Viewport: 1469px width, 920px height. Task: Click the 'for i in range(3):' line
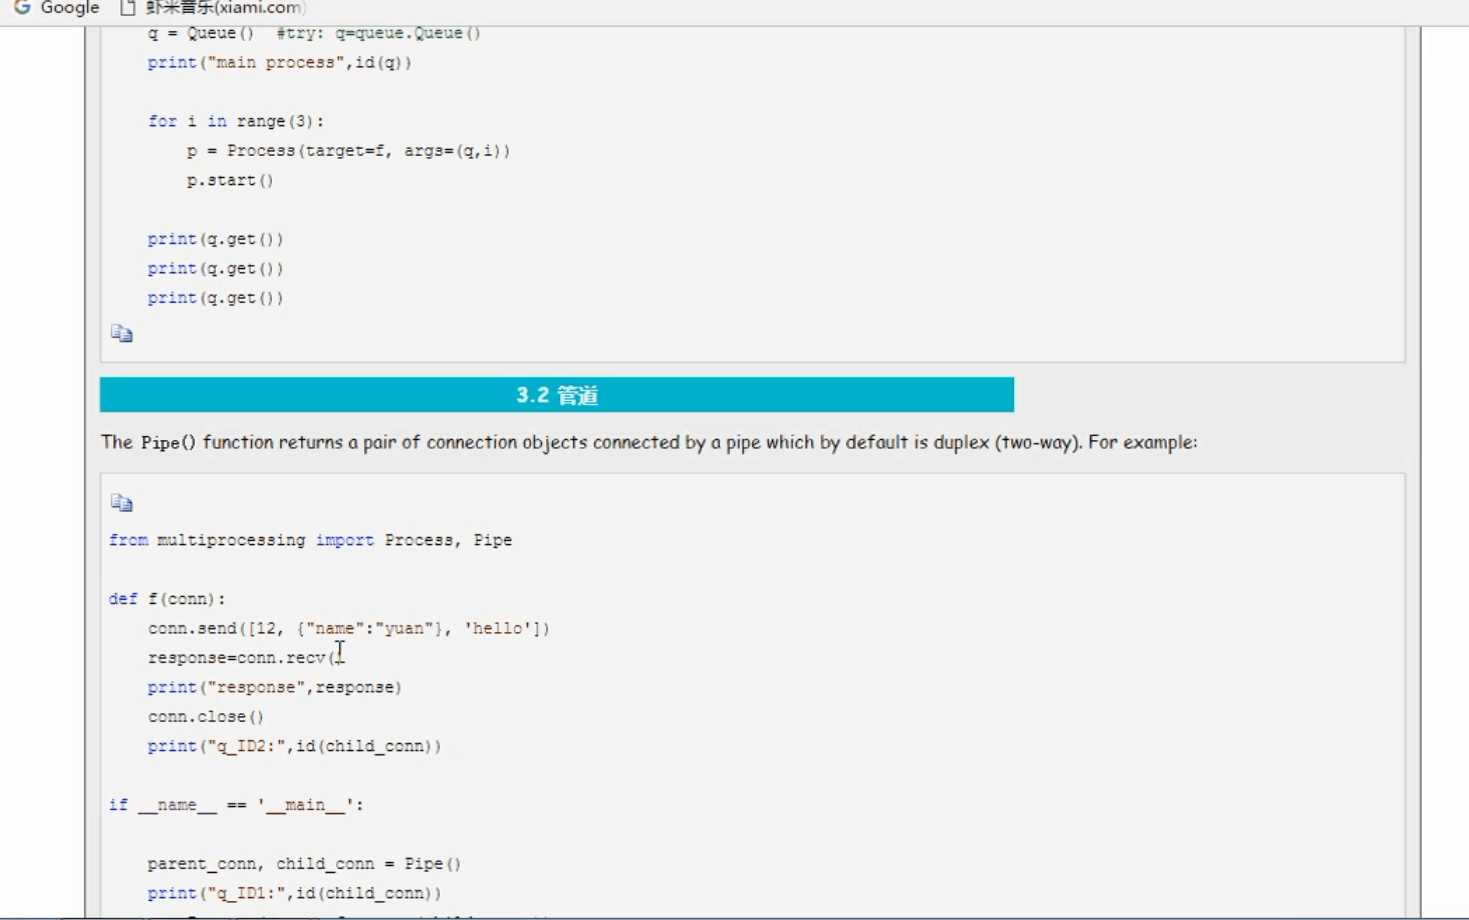tap(236, 121)
